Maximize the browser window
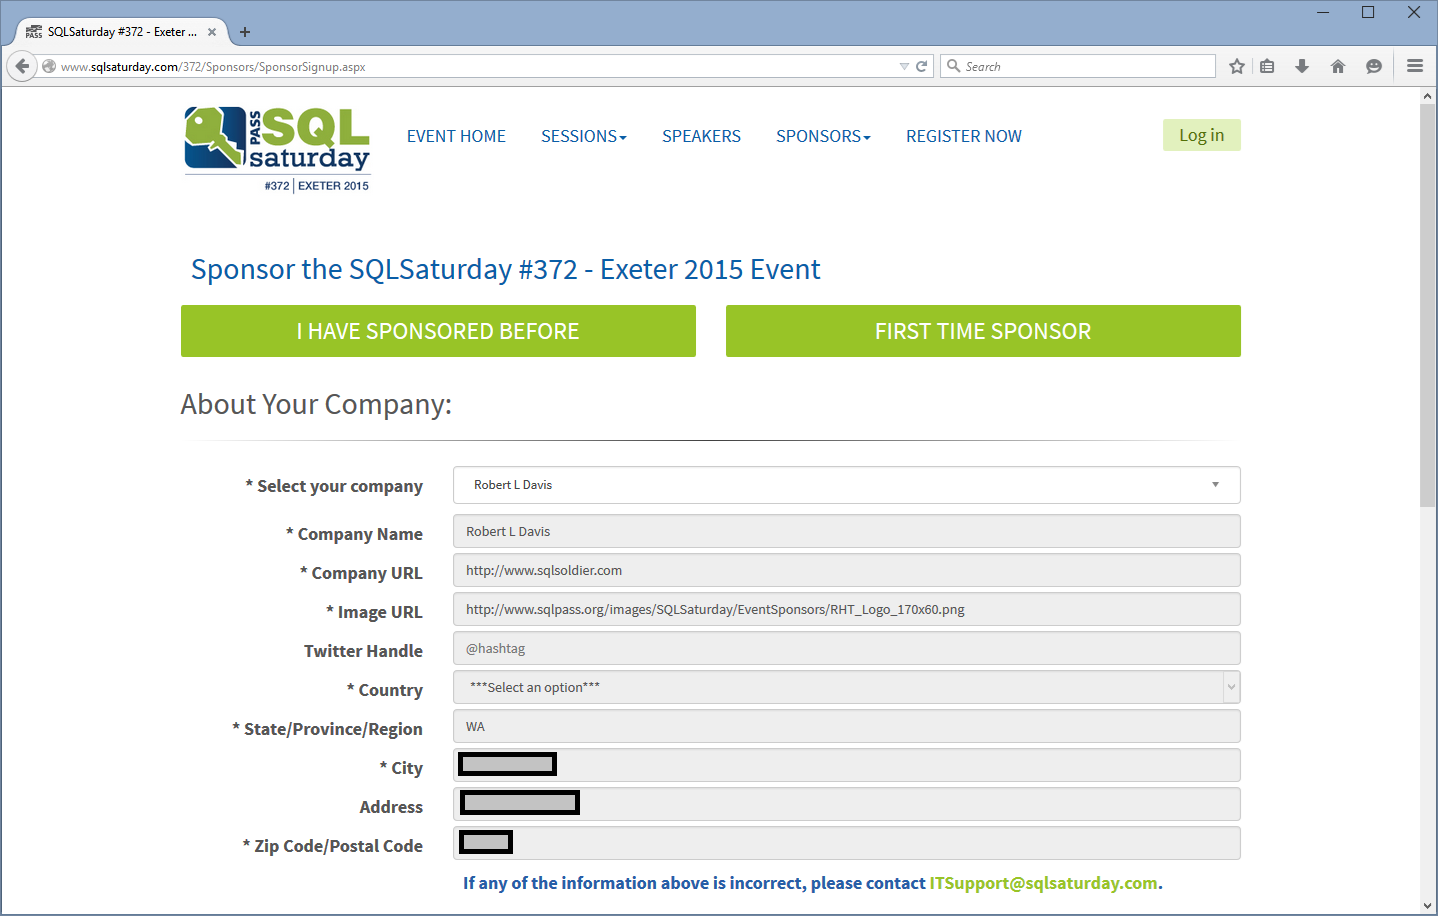1438x916 pixels. (x=1368, y=13)
